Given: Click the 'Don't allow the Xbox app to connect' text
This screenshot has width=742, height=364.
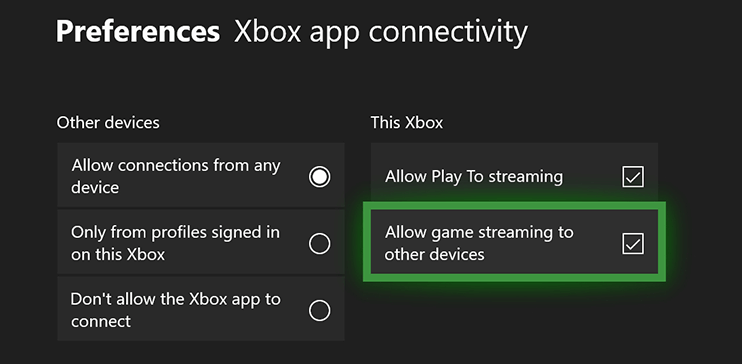Looking at the screenshot, I should click(x=176, y=311).
